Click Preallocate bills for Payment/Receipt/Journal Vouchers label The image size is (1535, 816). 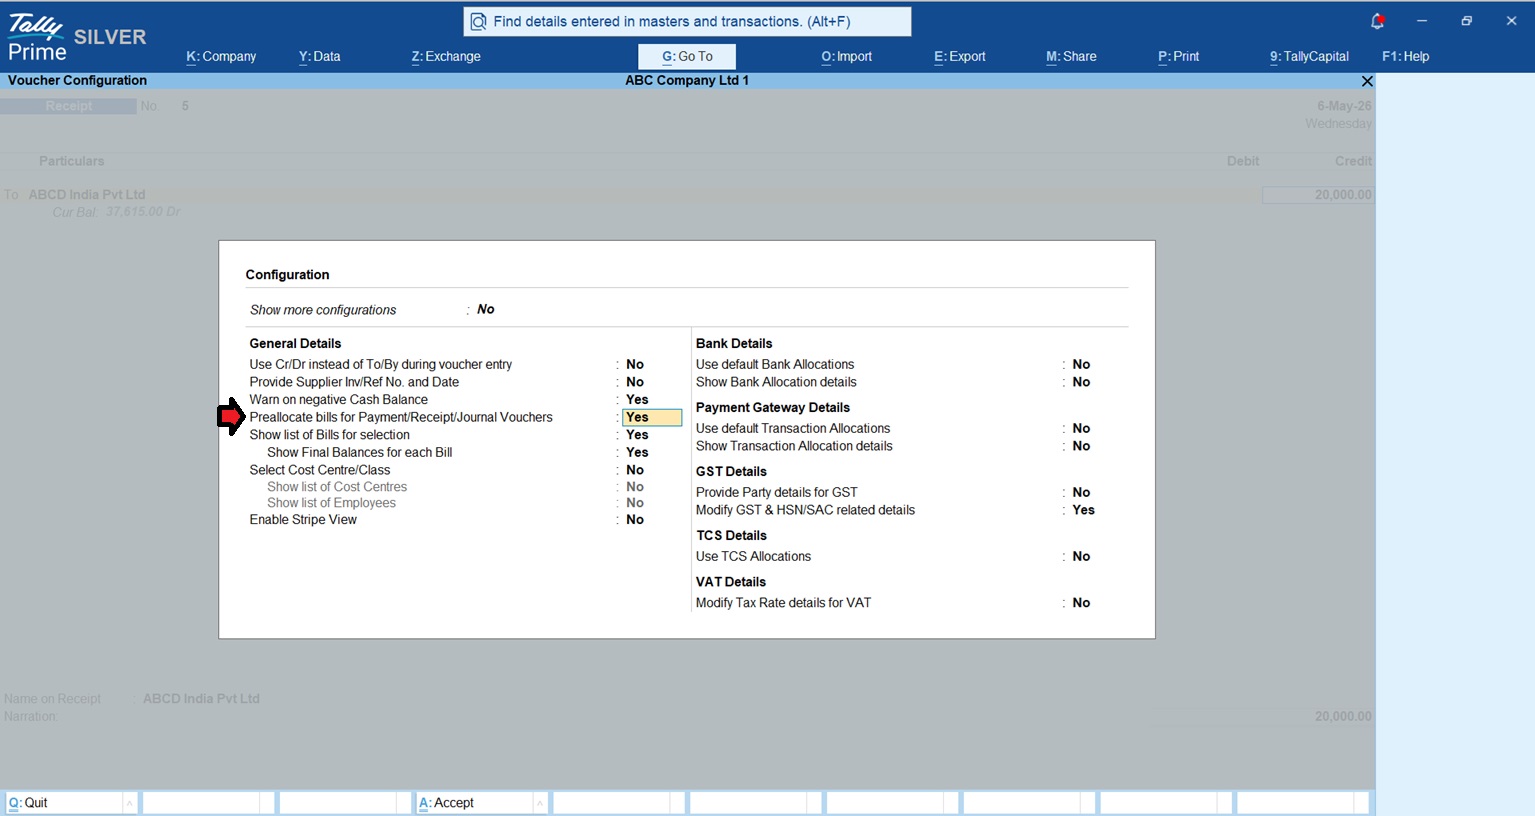[401, 417]
